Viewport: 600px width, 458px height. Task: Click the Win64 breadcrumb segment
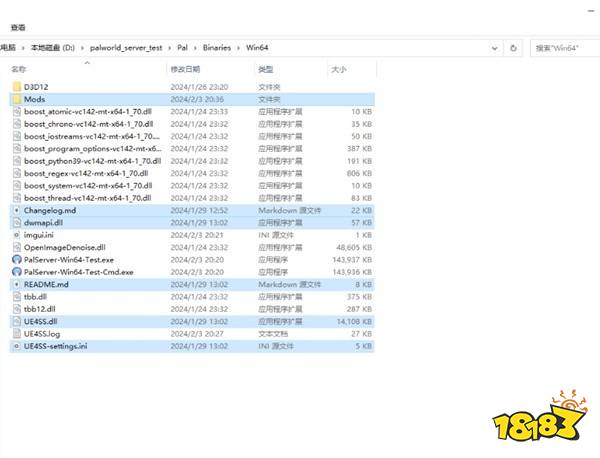tap(257, 48)
